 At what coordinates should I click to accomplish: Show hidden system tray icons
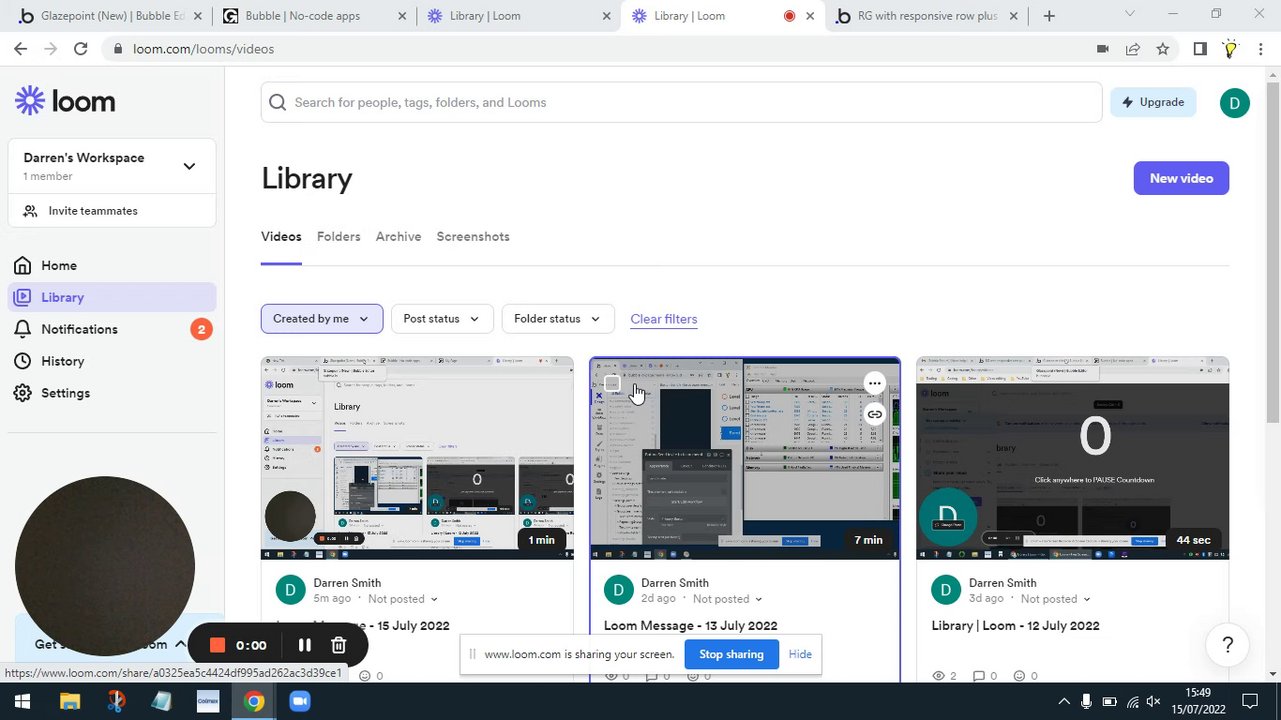[1064, 701]
